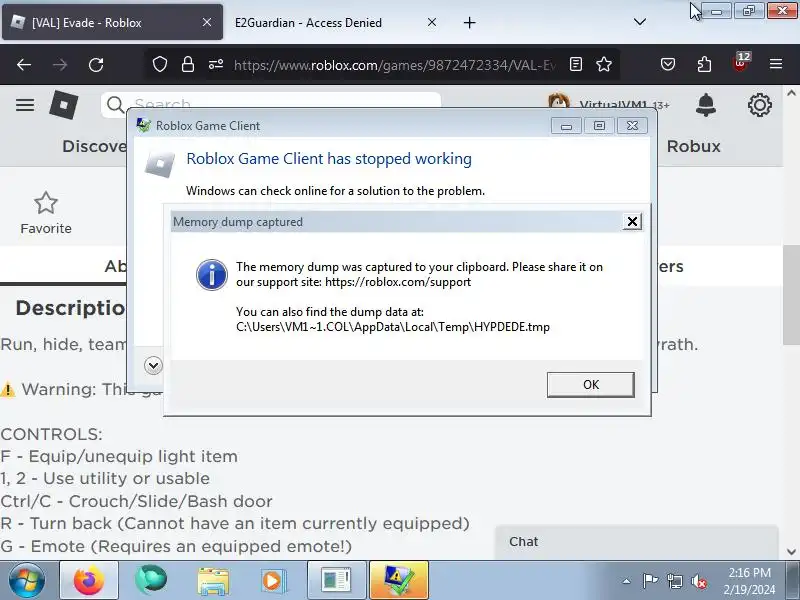The width and height of the screenshot is (800, 600).
Task: Click the VirtualVM1 avatar thumbnail
Action: click(559, 101)
